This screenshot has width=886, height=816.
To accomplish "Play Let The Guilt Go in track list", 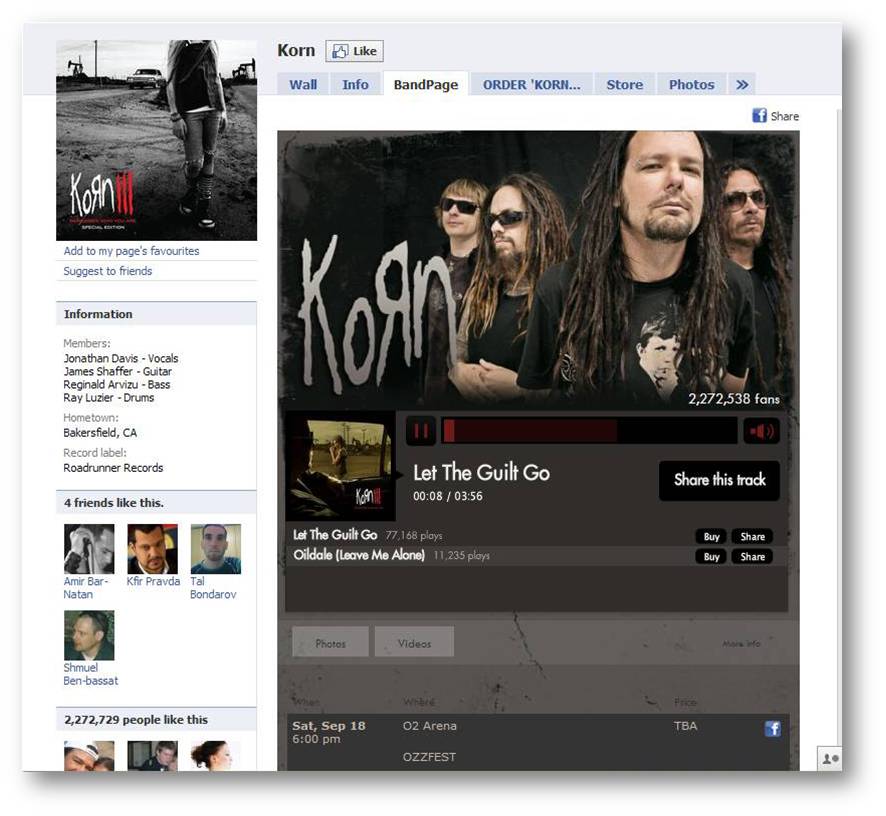I will [x=335, y=535].
